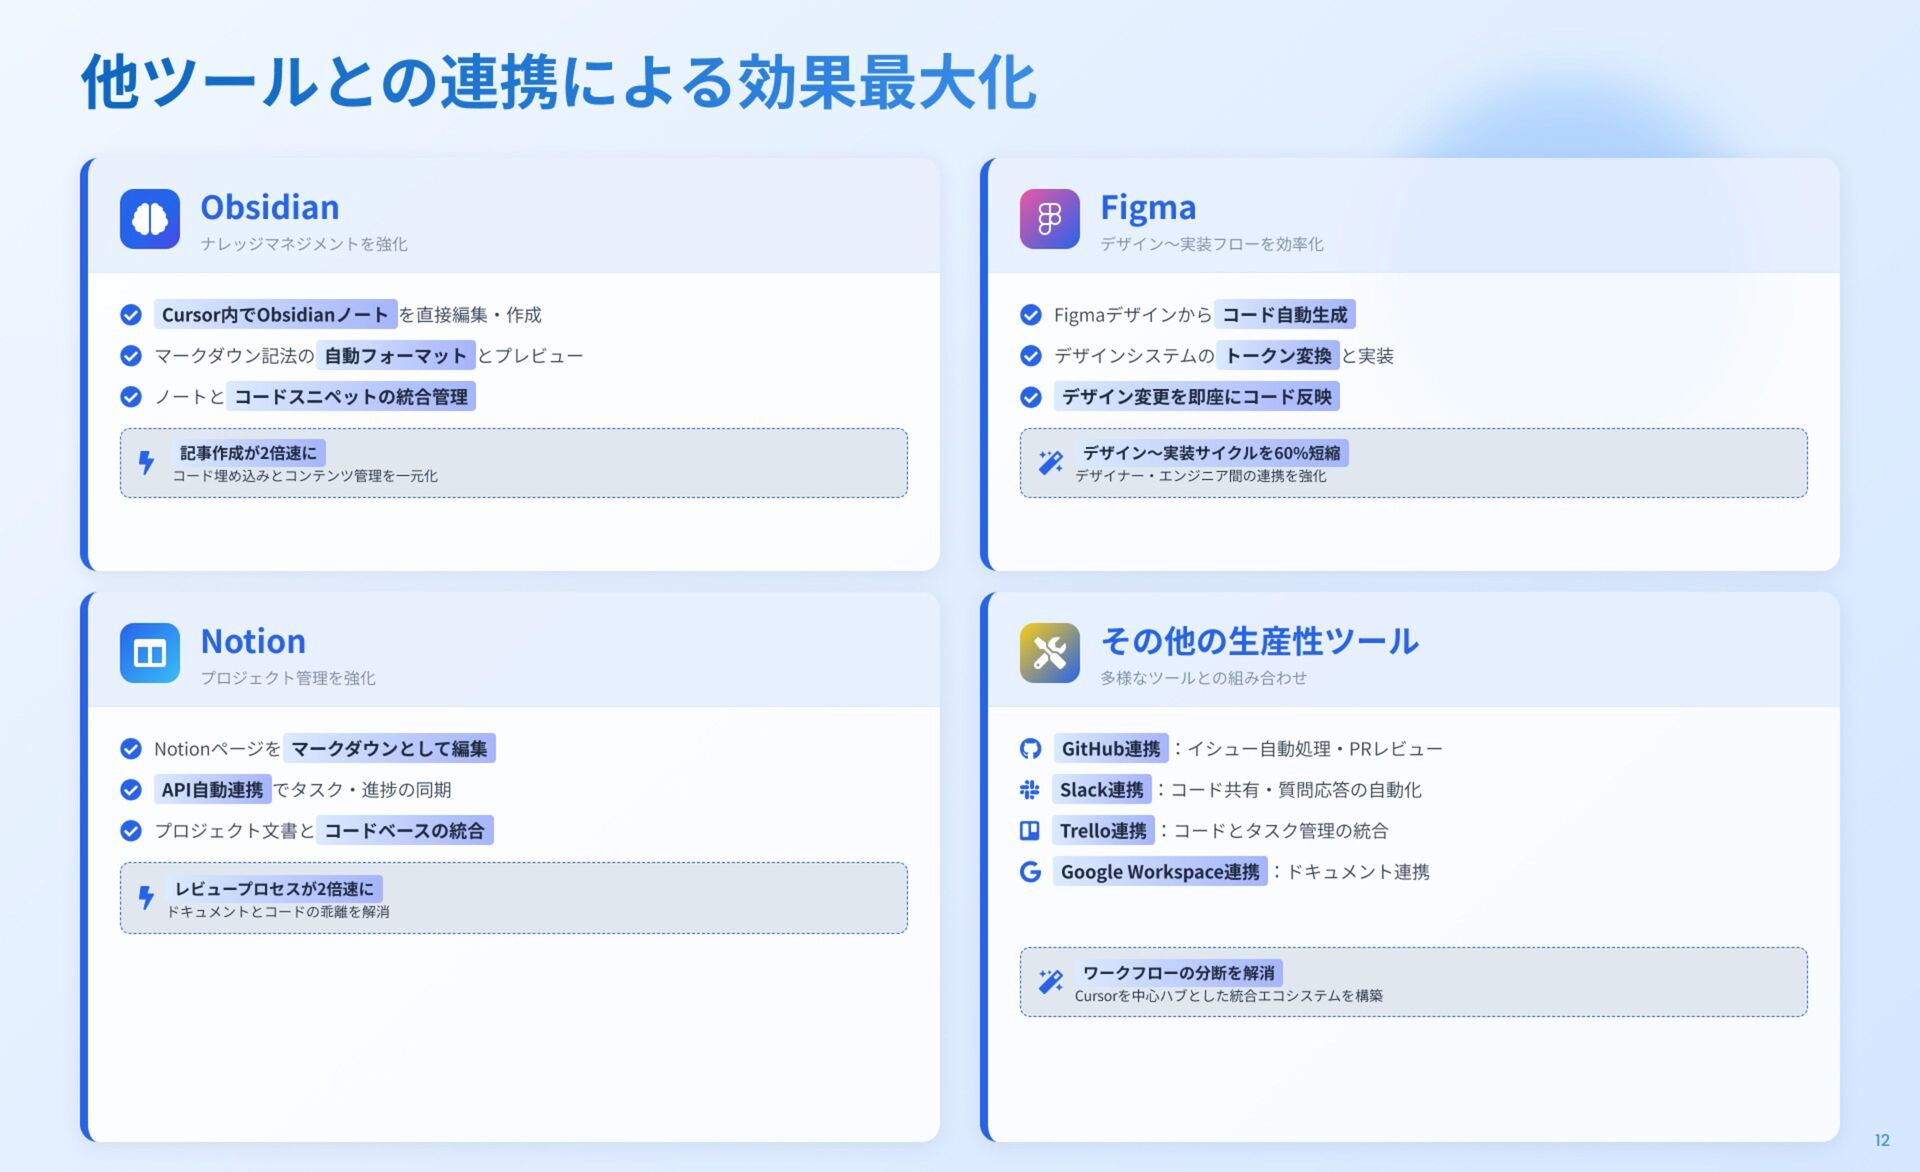The width and height of the screenshot is (1920, 1172).
Task: Click the Google Workspace連携 label
Action: click(x=1160, y=872)
